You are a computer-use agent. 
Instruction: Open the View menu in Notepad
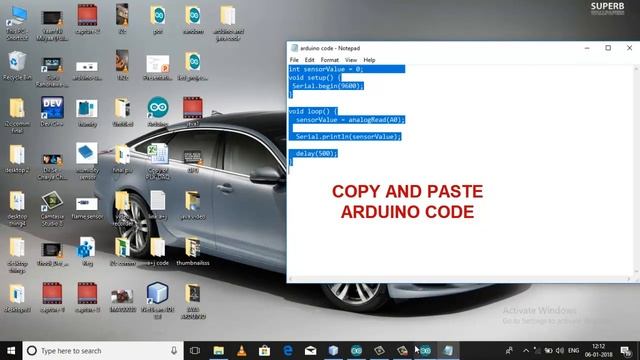(351, 60)
